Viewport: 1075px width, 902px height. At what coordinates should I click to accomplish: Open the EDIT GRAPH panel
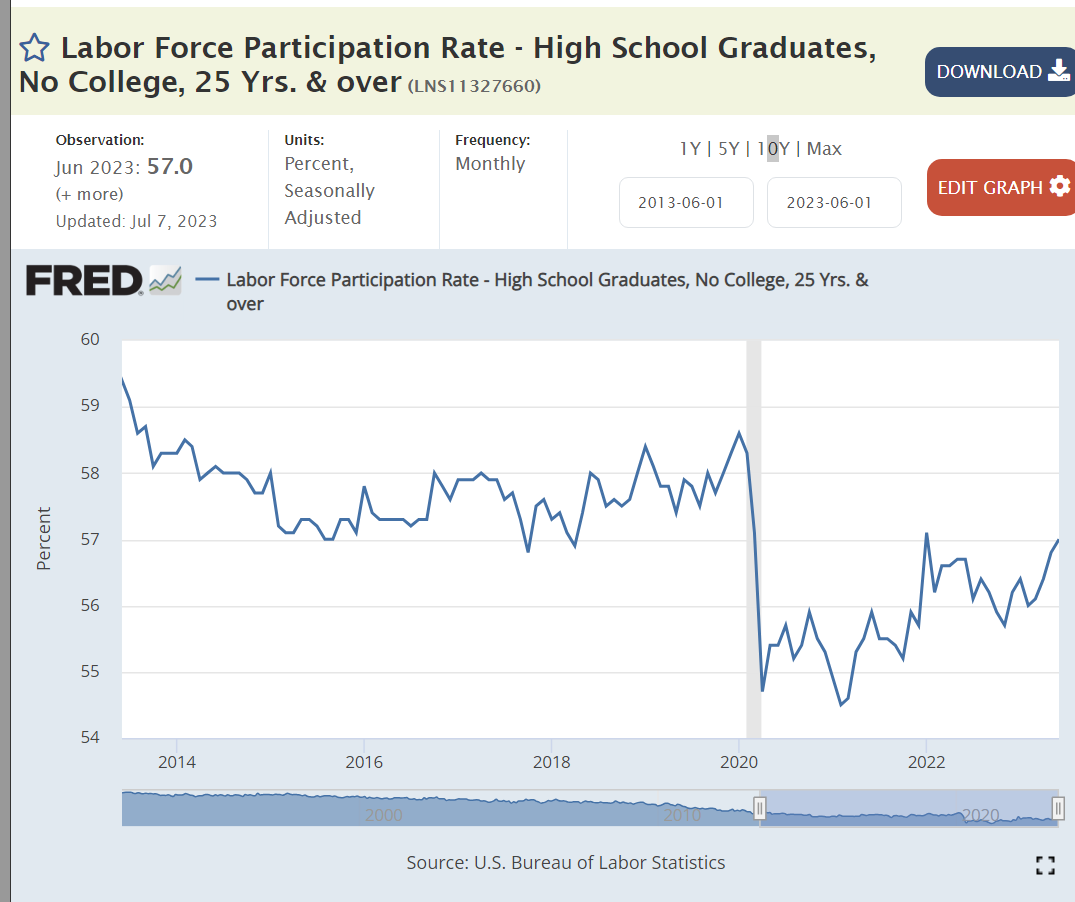tap(1002, 187)
